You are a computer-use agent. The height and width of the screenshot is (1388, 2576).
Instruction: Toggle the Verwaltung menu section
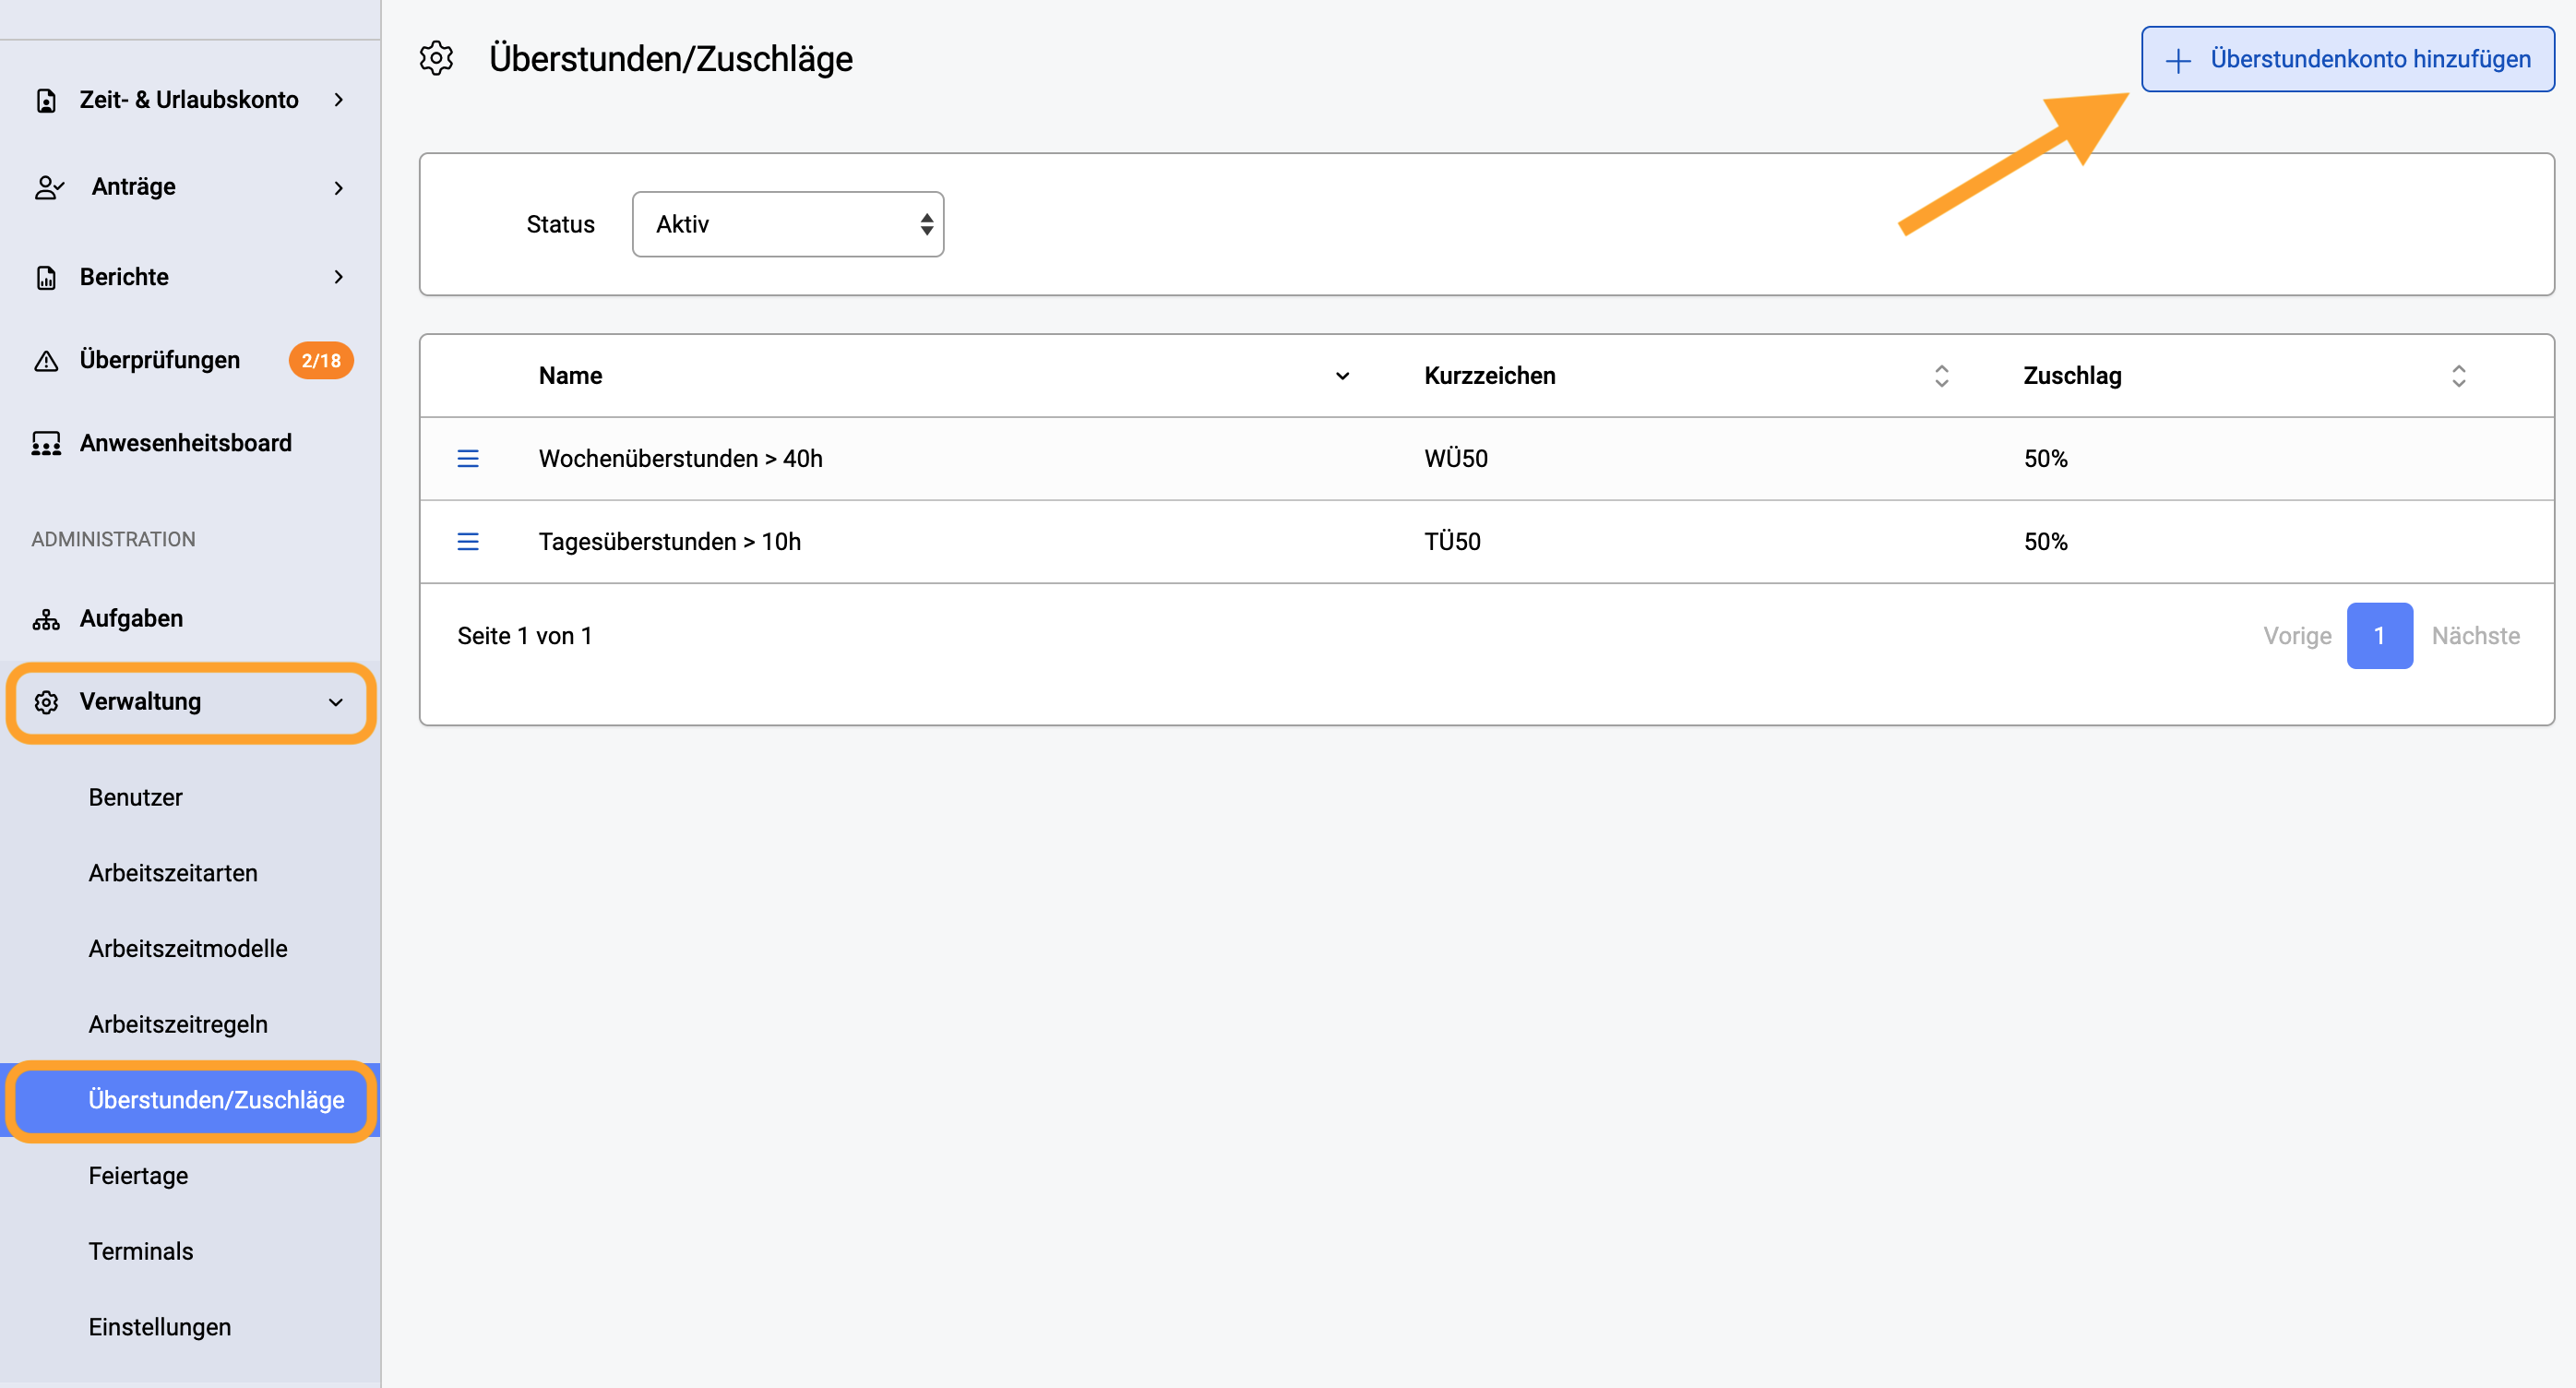[190, 702]
